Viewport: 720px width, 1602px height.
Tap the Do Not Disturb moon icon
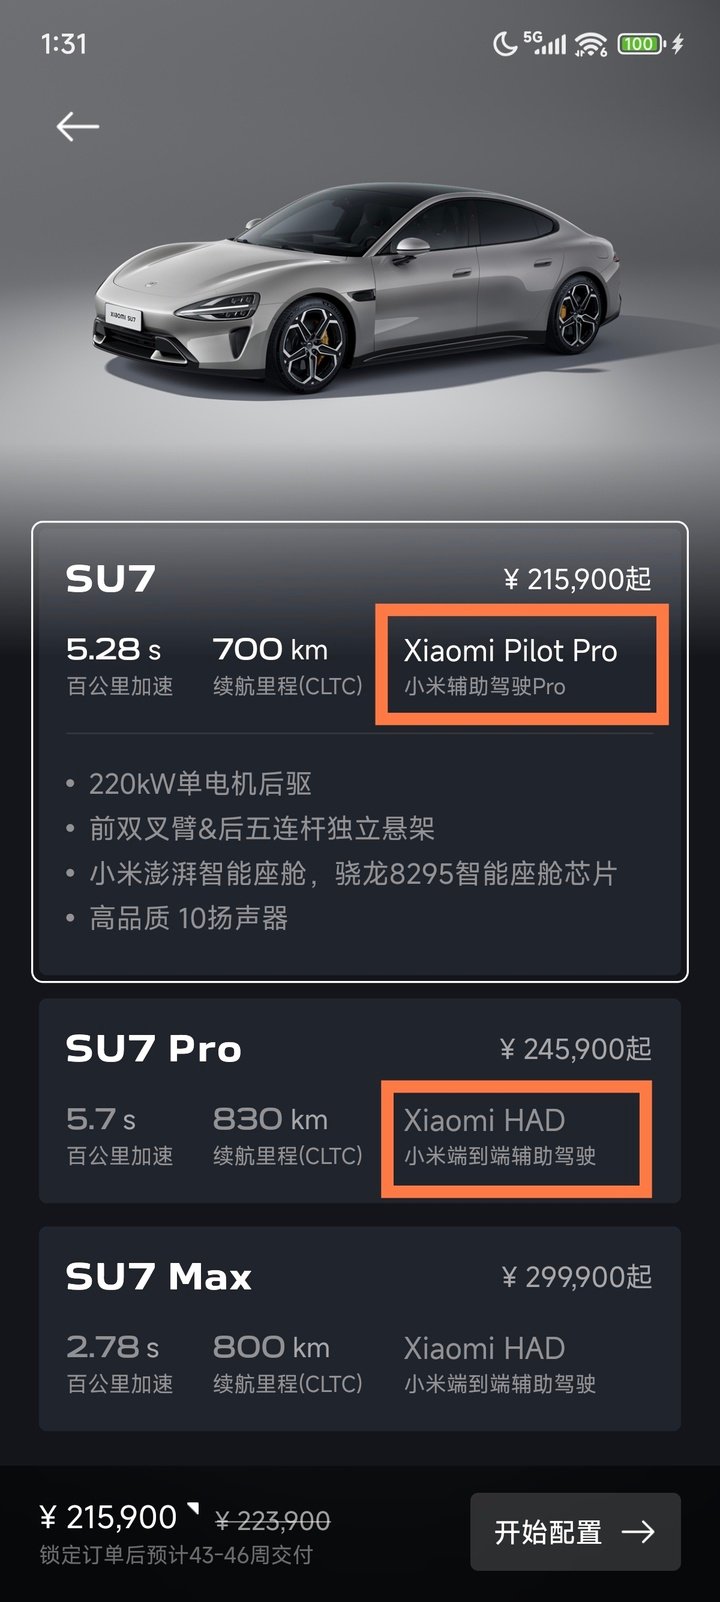pos(505,43)
